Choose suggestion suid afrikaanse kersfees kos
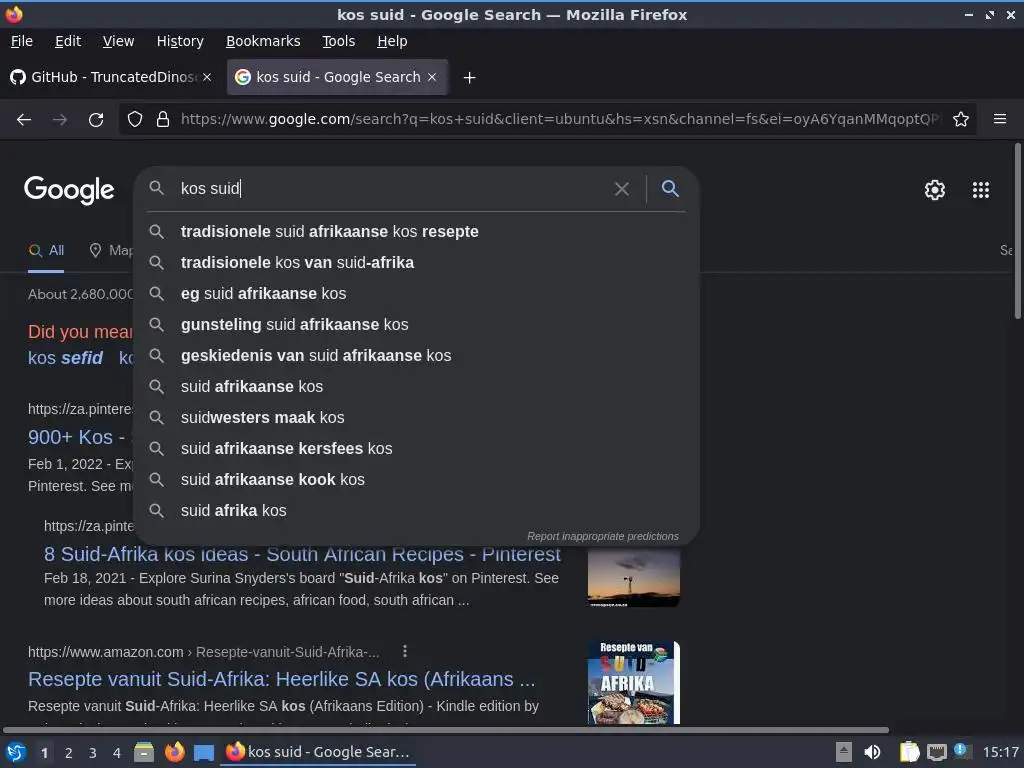1024x768 pixels. point(417,449)
